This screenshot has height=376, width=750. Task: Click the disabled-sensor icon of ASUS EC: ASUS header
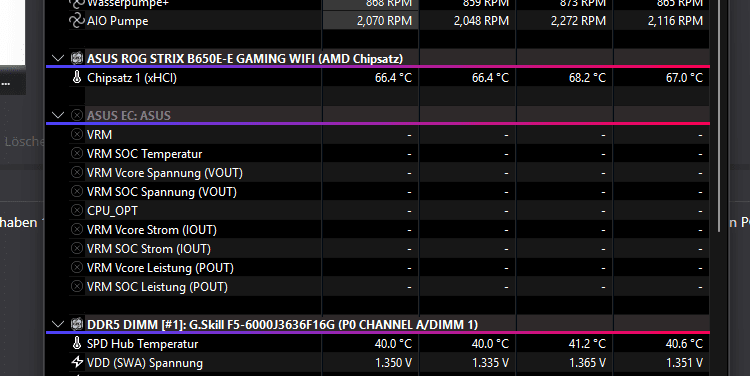coord(77,115)
